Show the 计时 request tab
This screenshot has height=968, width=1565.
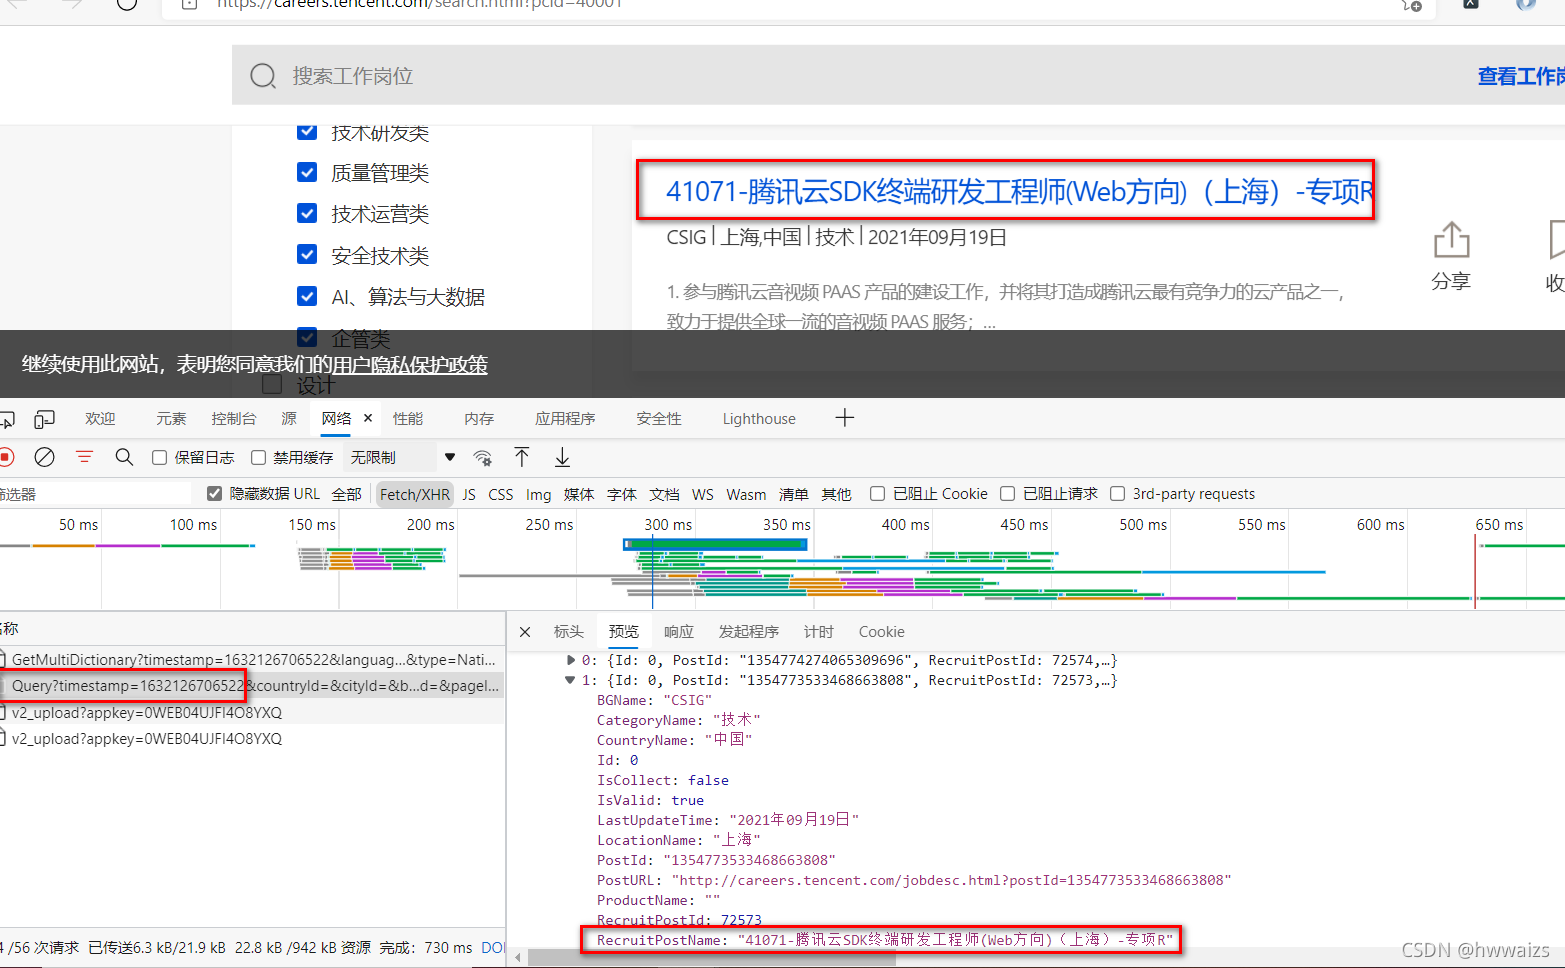coord(818,632)
